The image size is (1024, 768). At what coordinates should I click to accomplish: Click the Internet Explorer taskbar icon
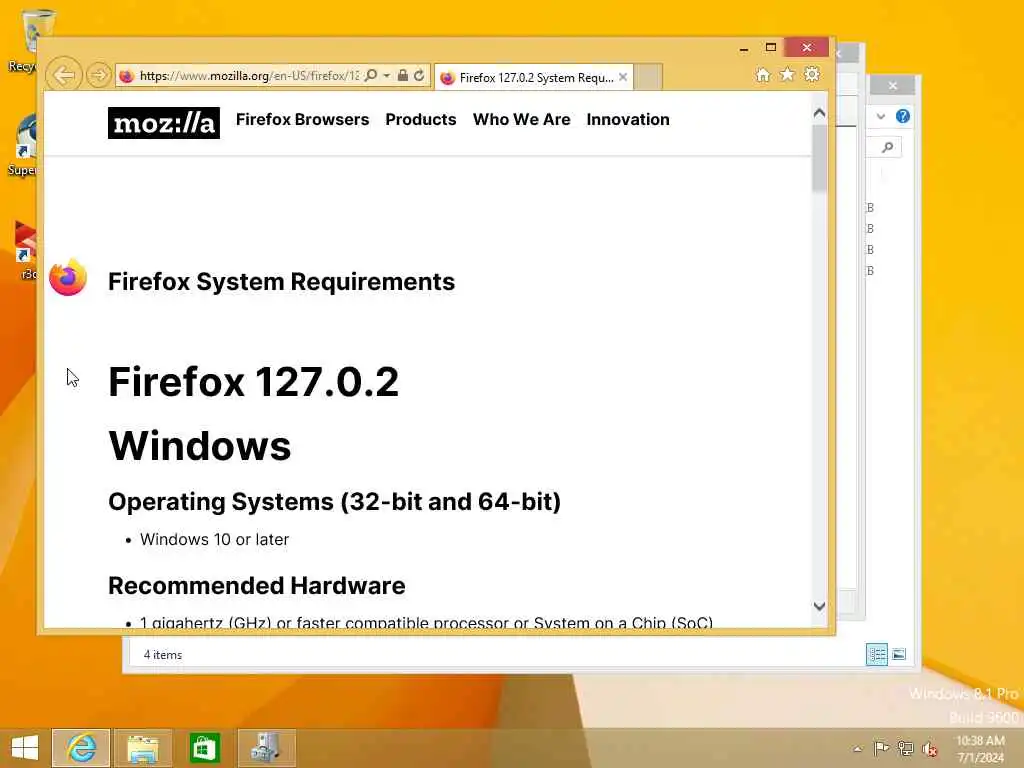point(81,748)
